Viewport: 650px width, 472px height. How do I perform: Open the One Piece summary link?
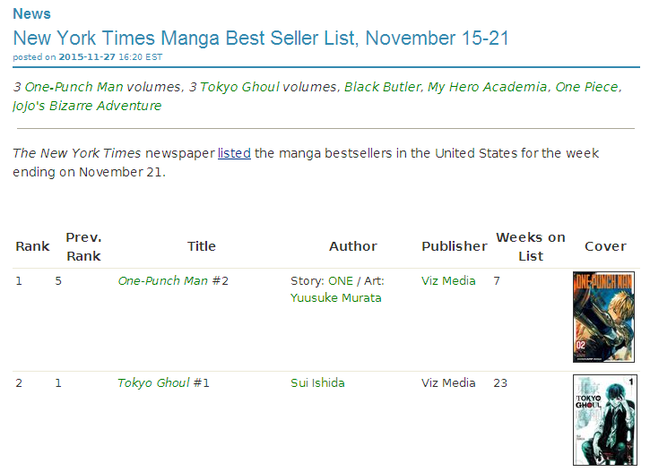pyautogui.click(x=588, y=87)
